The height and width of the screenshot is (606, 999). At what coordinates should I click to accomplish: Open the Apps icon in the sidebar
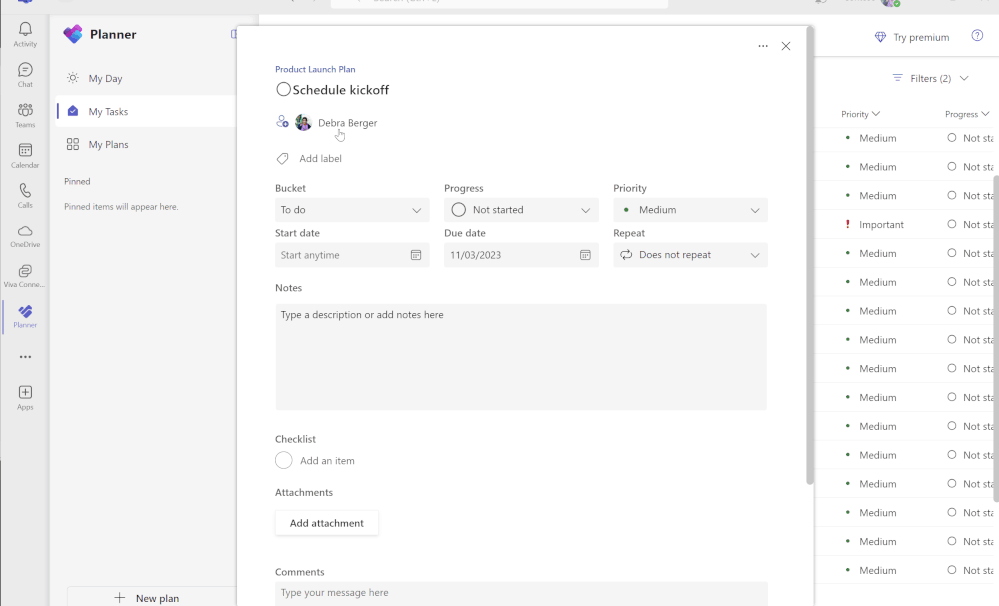click(24, 392)
